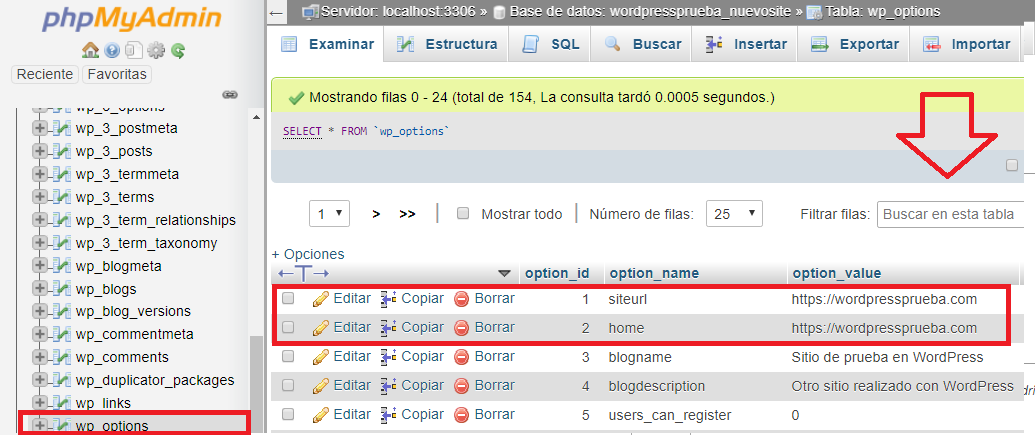The image size is (1035, 435).
Task: Click the link chain icon in sidebar
Action: (230, 94)
